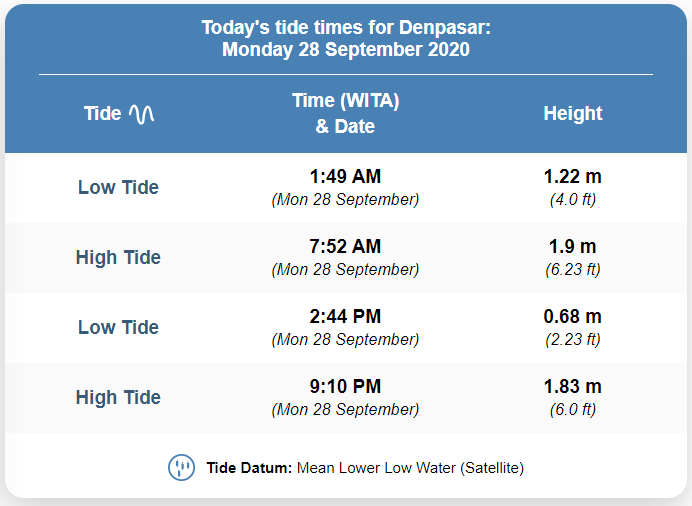Image resolution: width=692 pixels, height=506 pixels.
Task: Click the Tide Datum label text
Action: (249, 468)
